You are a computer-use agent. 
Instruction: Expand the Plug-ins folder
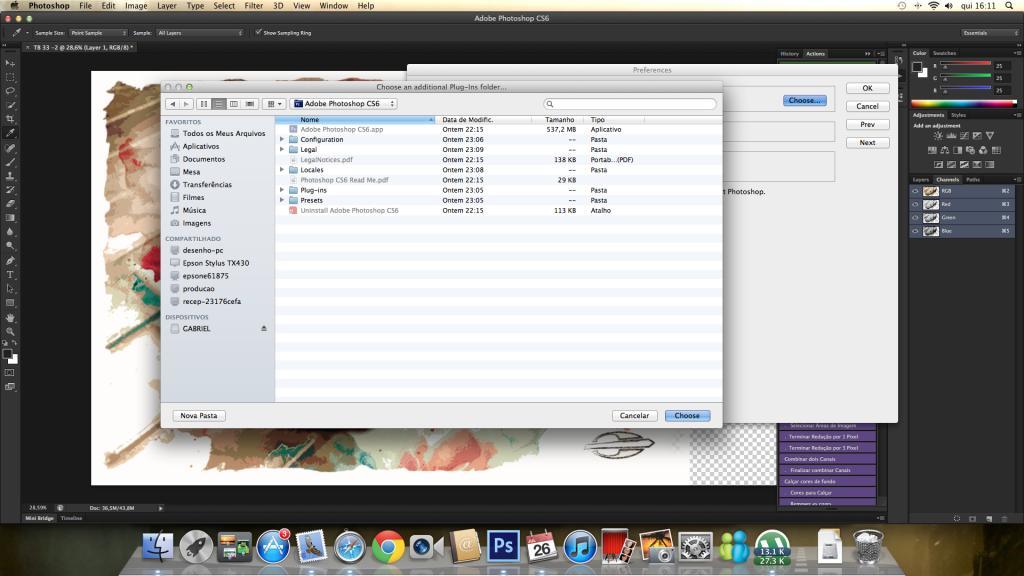282,190
